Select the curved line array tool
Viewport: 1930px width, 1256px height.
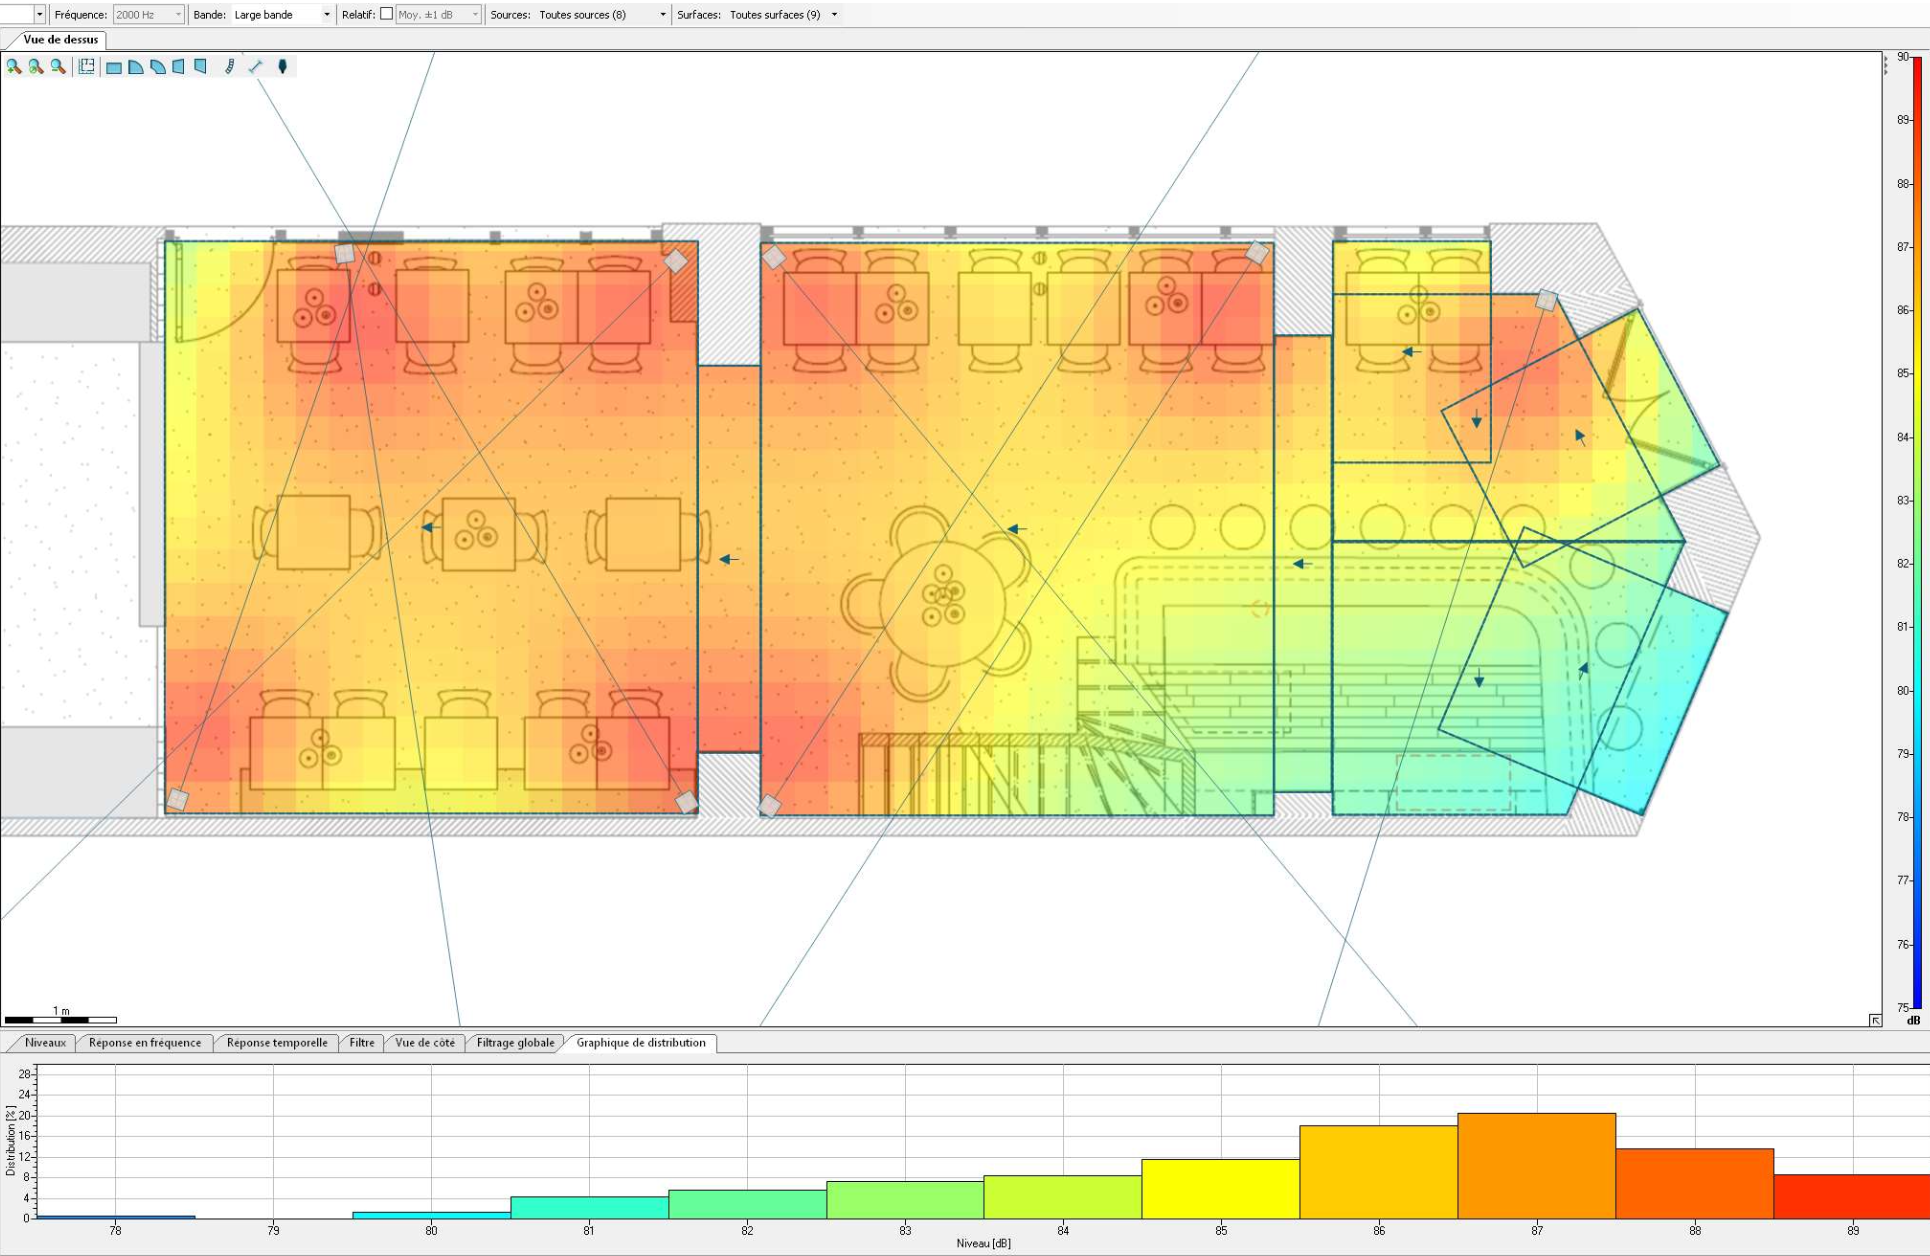click(230, 66)
